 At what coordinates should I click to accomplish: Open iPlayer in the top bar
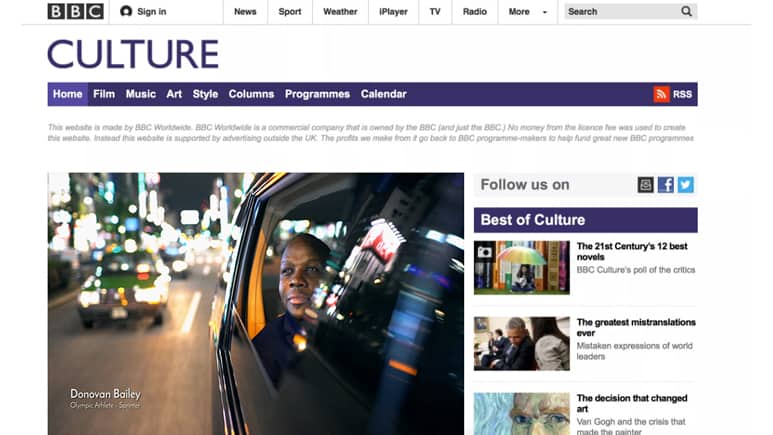(x=393, y=11)
